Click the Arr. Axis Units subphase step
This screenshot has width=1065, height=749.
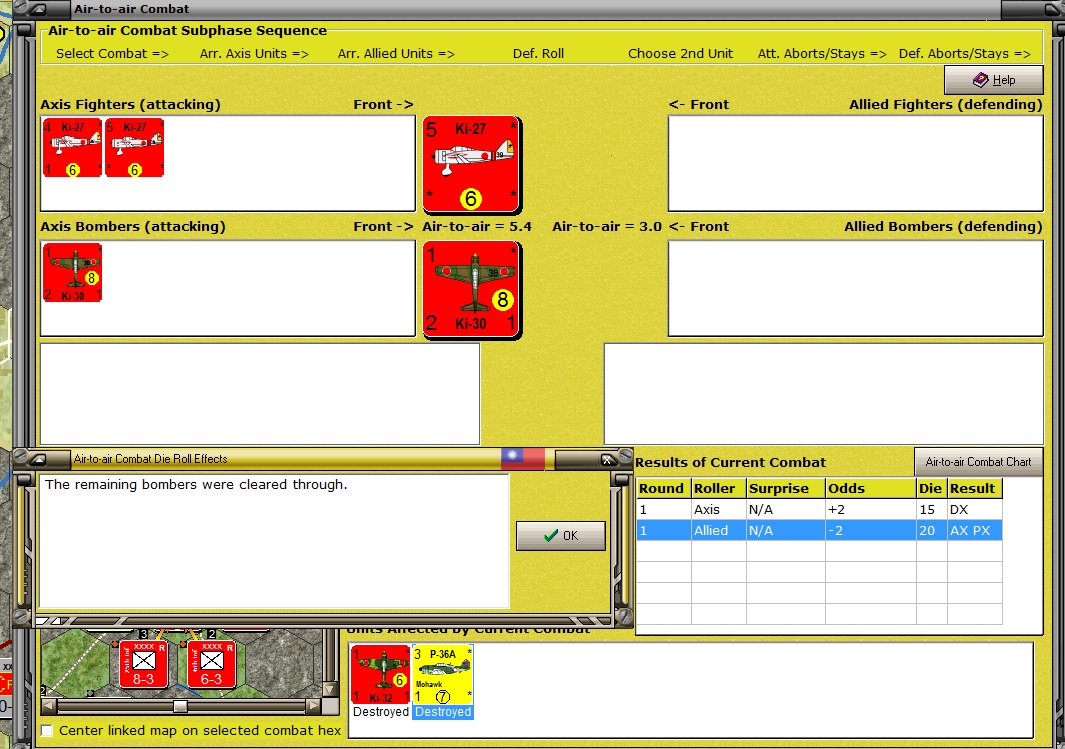[254, 54]
